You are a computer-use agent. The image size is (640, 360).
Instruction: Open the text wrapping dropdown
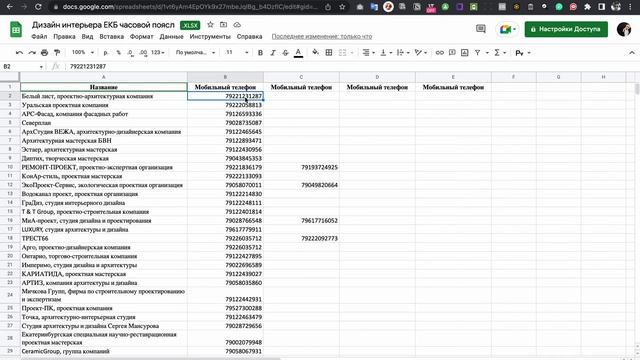coord(402,53)
